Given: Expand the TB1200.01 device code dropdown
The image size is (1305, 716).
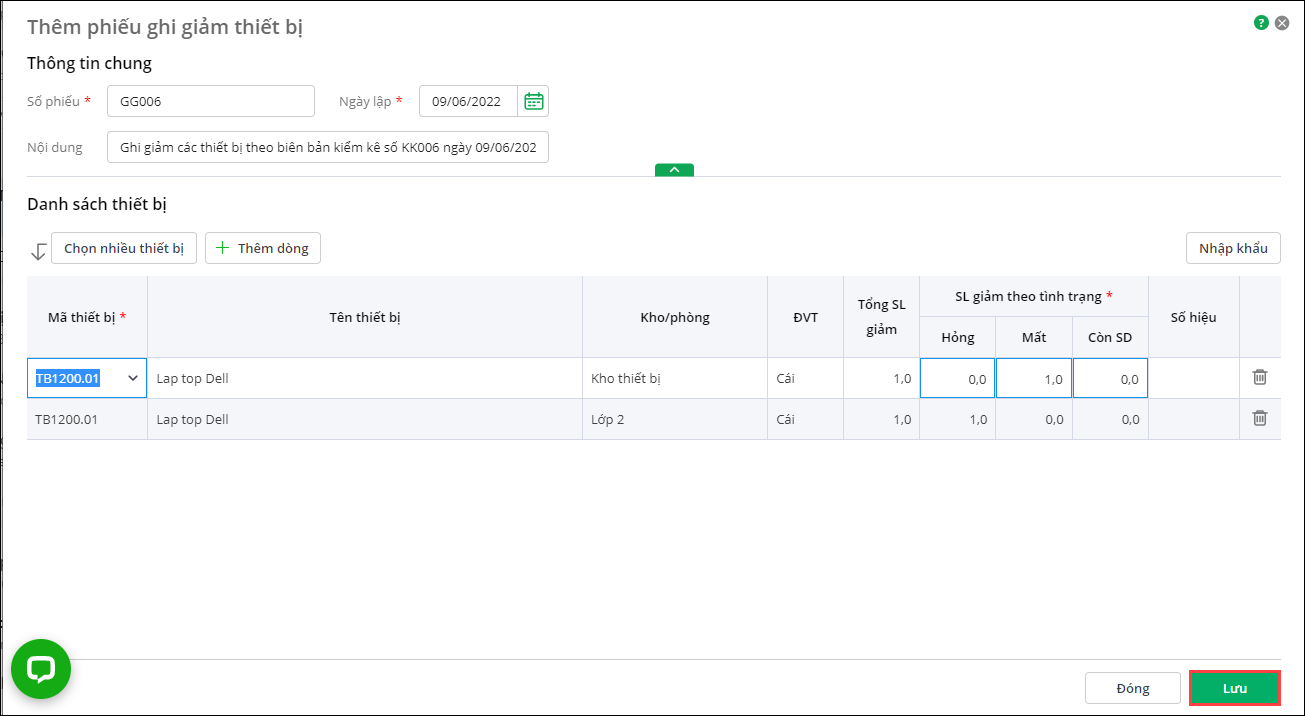Looking at the screenshot, I should pyautogui.click(x=132, y=379).
